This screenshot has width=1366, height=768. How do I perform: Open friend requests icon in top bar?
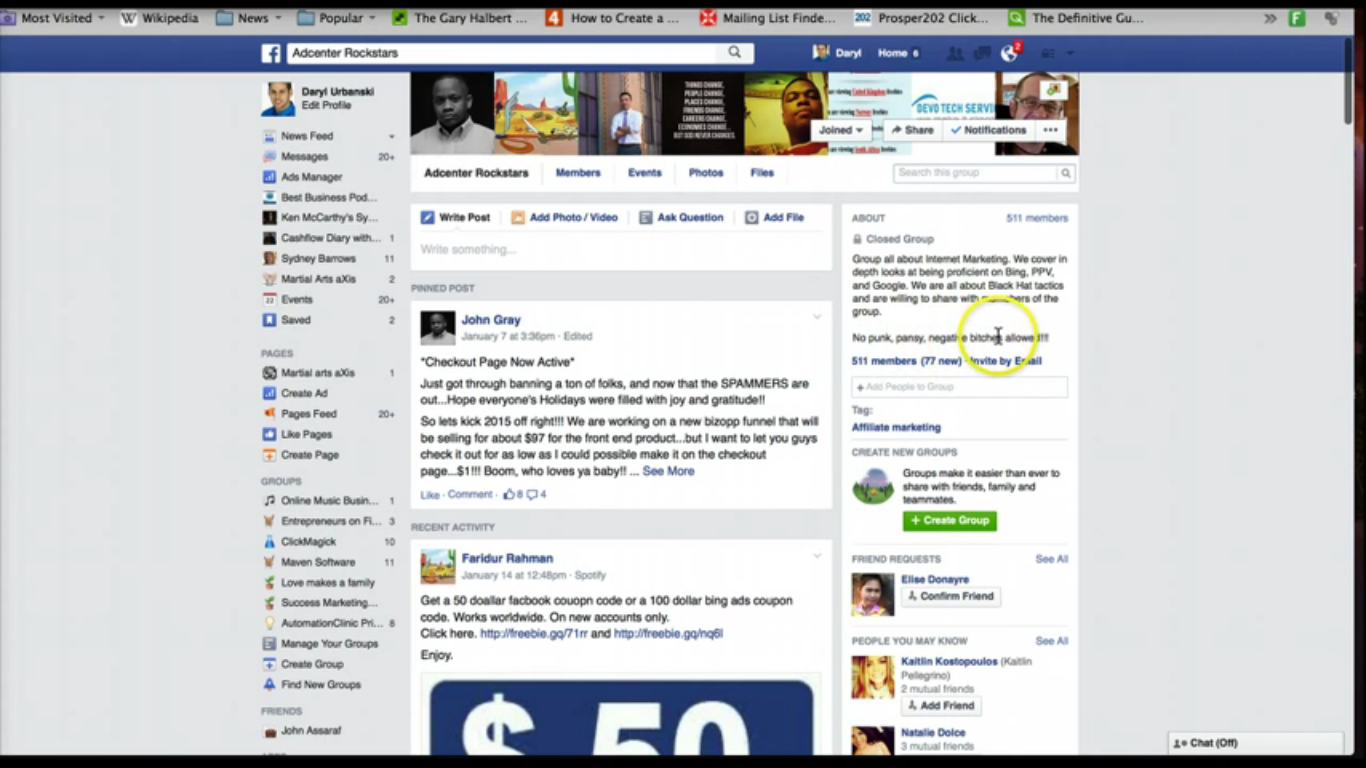point(955,54)
